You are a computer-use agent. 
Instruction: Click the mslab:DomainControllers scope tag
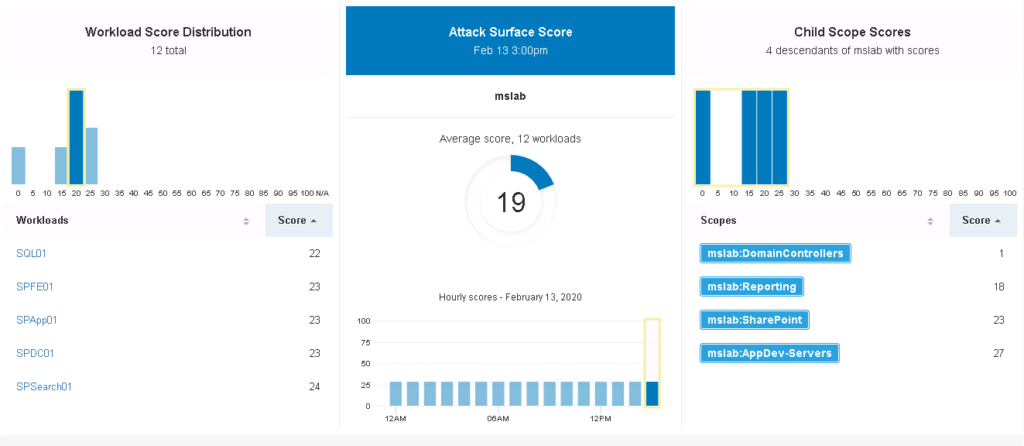pyautogui.click(x=775, y=253)
